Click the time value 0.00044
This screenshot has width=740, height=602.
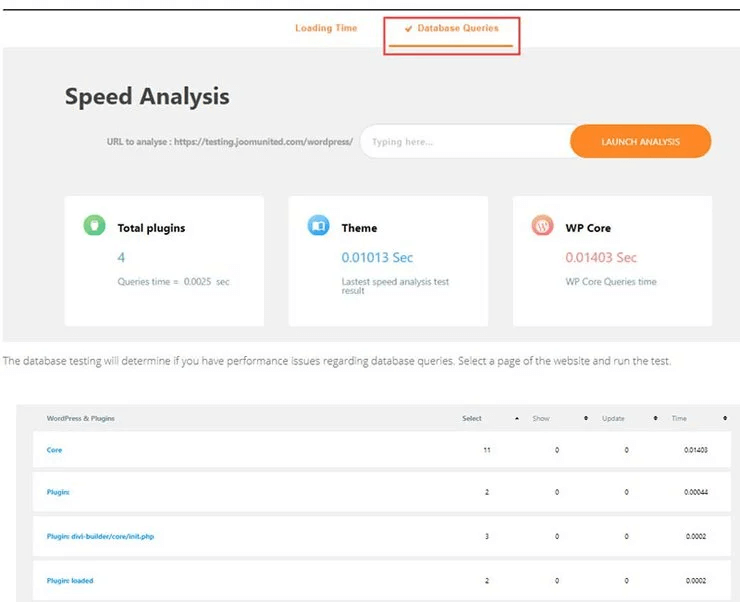[696, 492]
